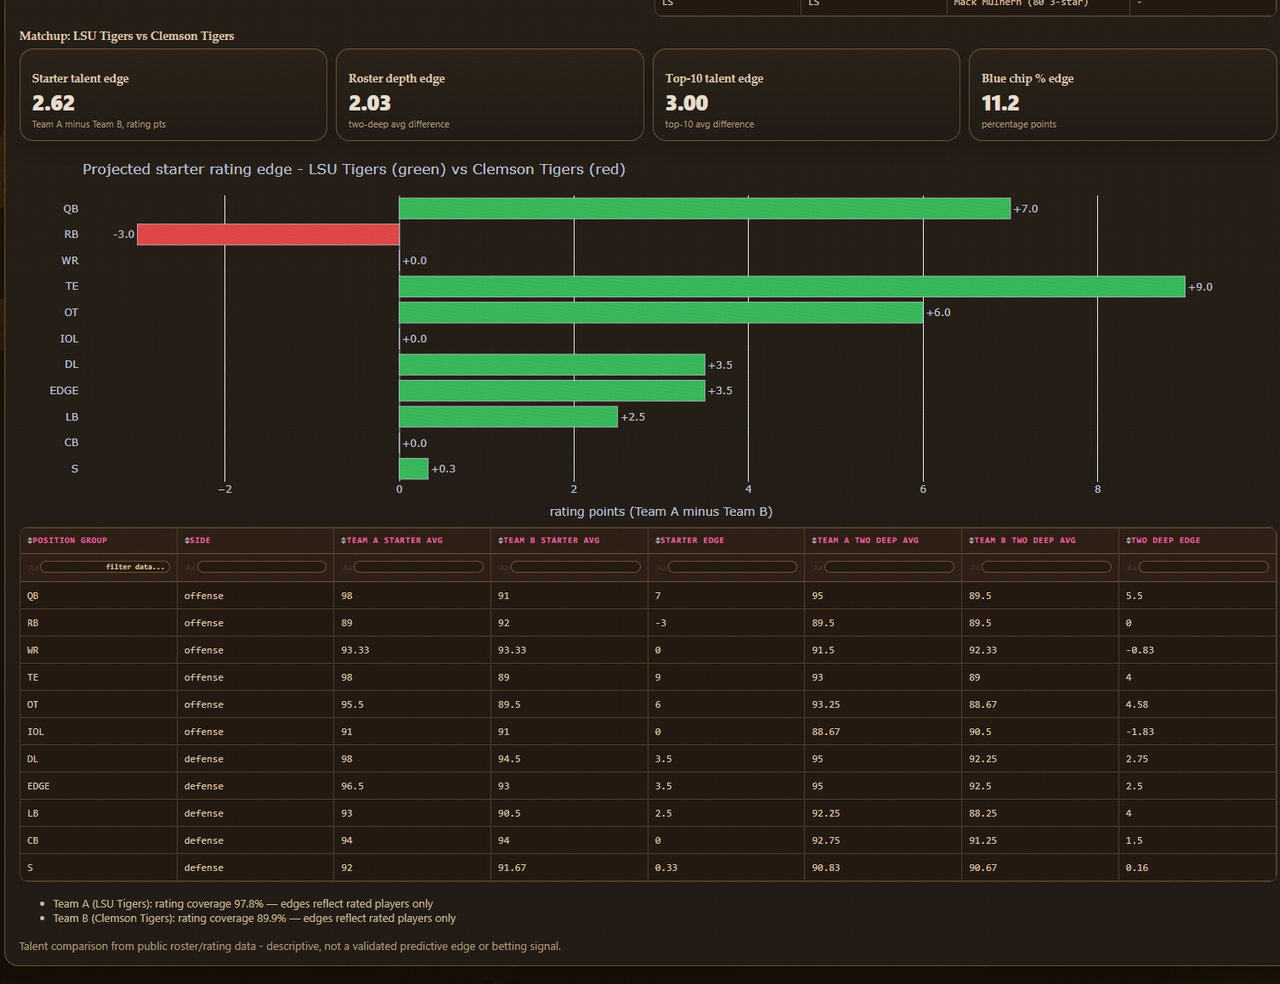Select the Roster depth edge card

490,95
